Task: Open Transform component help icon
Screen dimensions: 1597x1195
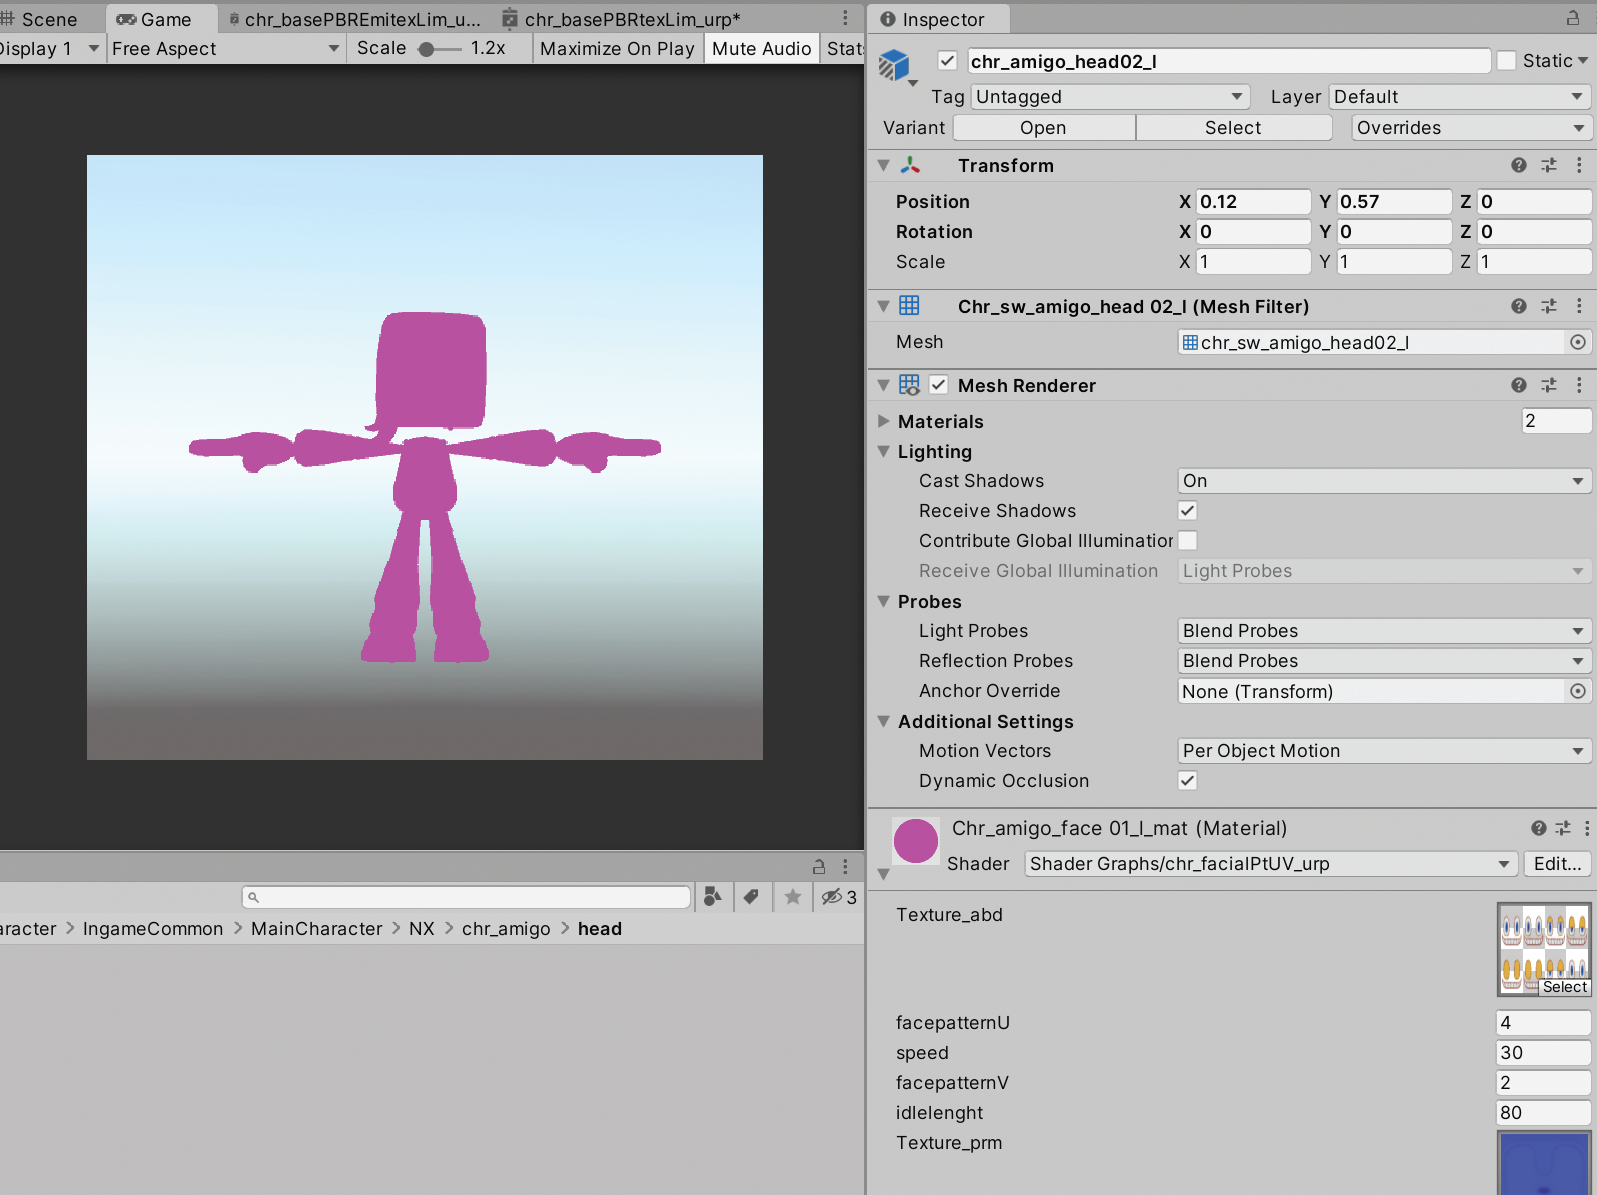Action: (x=1518, y=166)
